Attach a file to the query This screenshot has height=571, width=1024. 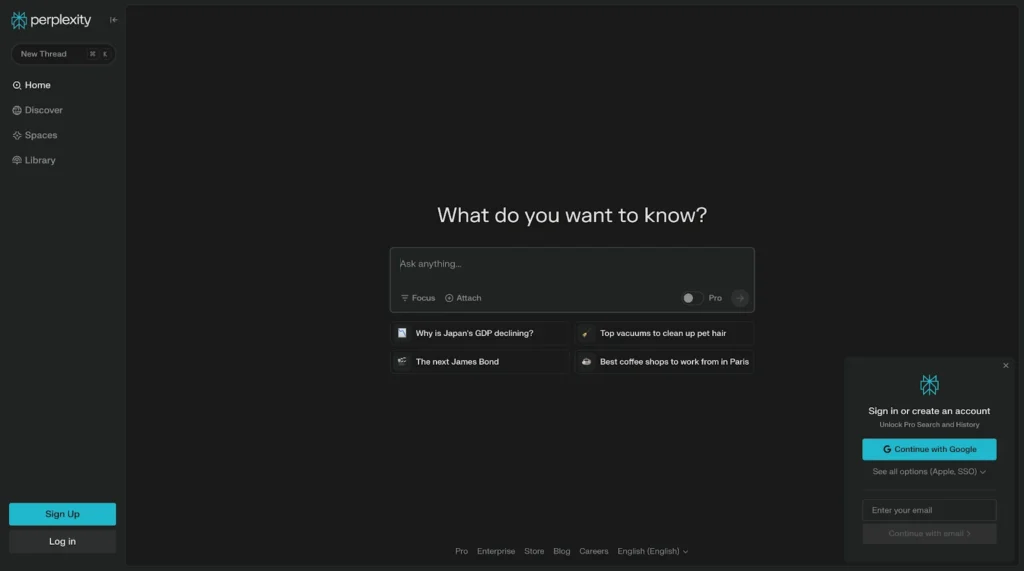point(463,298)
